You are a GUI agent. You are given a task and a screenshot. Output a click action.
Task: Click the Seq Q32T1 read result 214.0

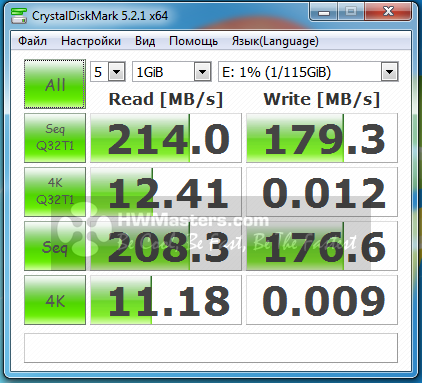166,138
